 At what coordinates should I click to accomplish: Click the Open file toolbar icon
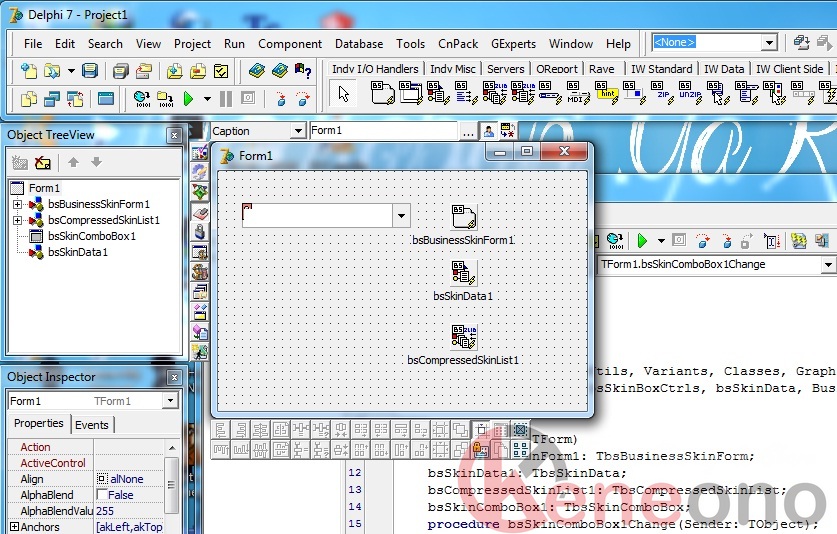pos(52,70)
